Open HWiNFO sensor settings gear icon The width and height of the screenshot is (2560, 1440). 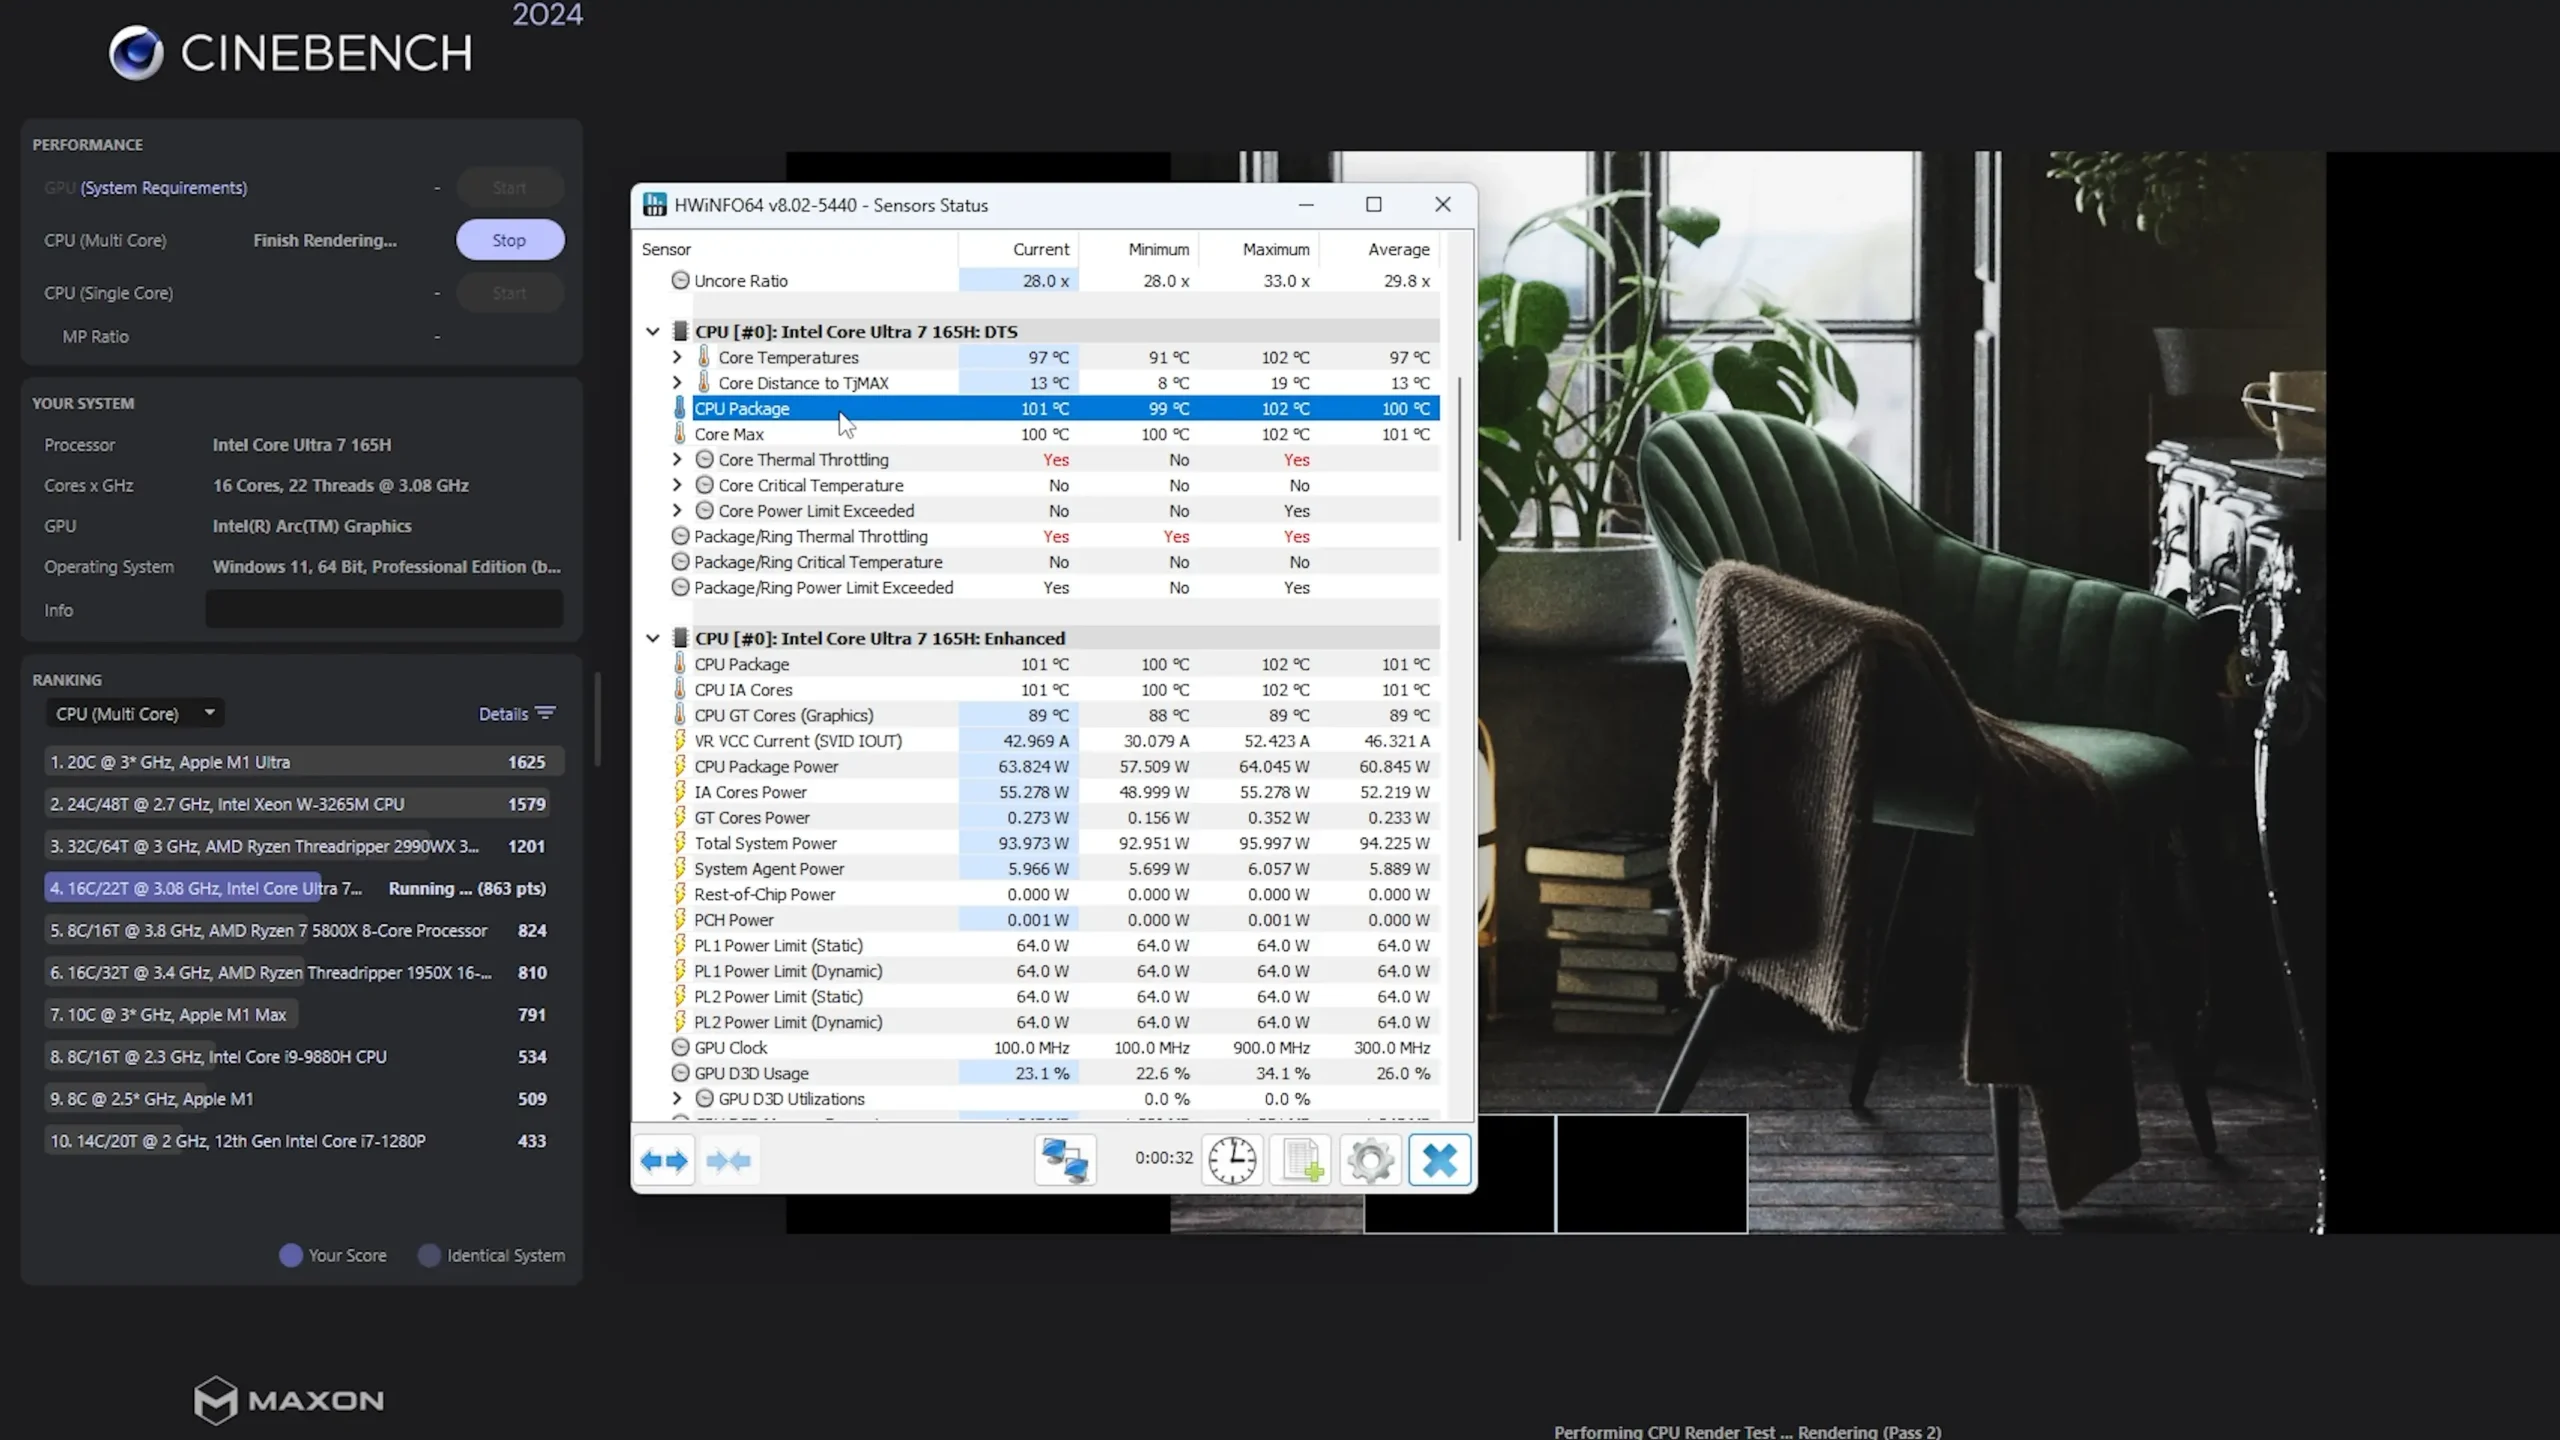(1370, 1160)
